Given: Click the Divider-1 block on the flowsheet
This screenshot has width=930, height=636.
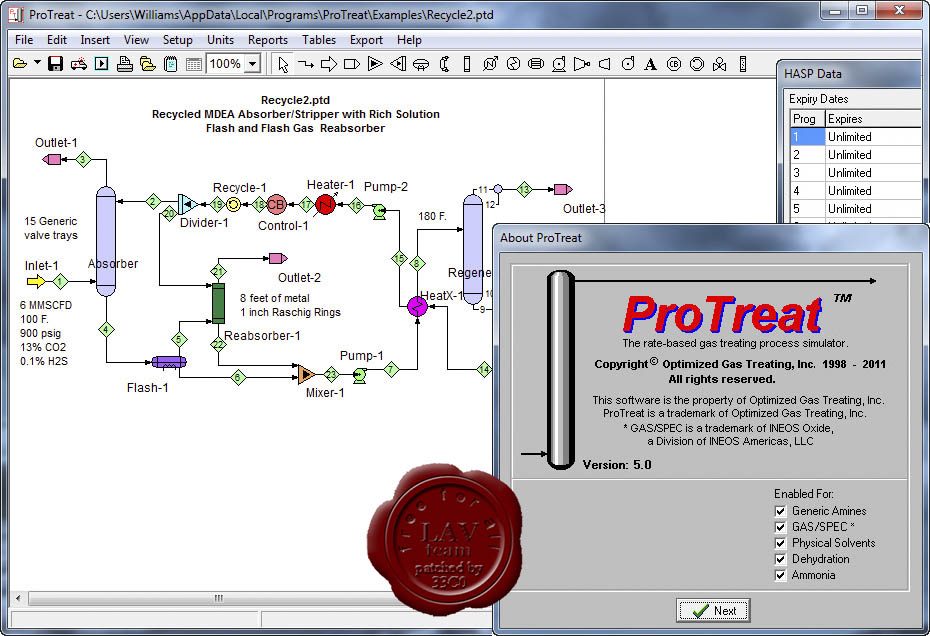Looking at the screenshot, I should point(187,205).
